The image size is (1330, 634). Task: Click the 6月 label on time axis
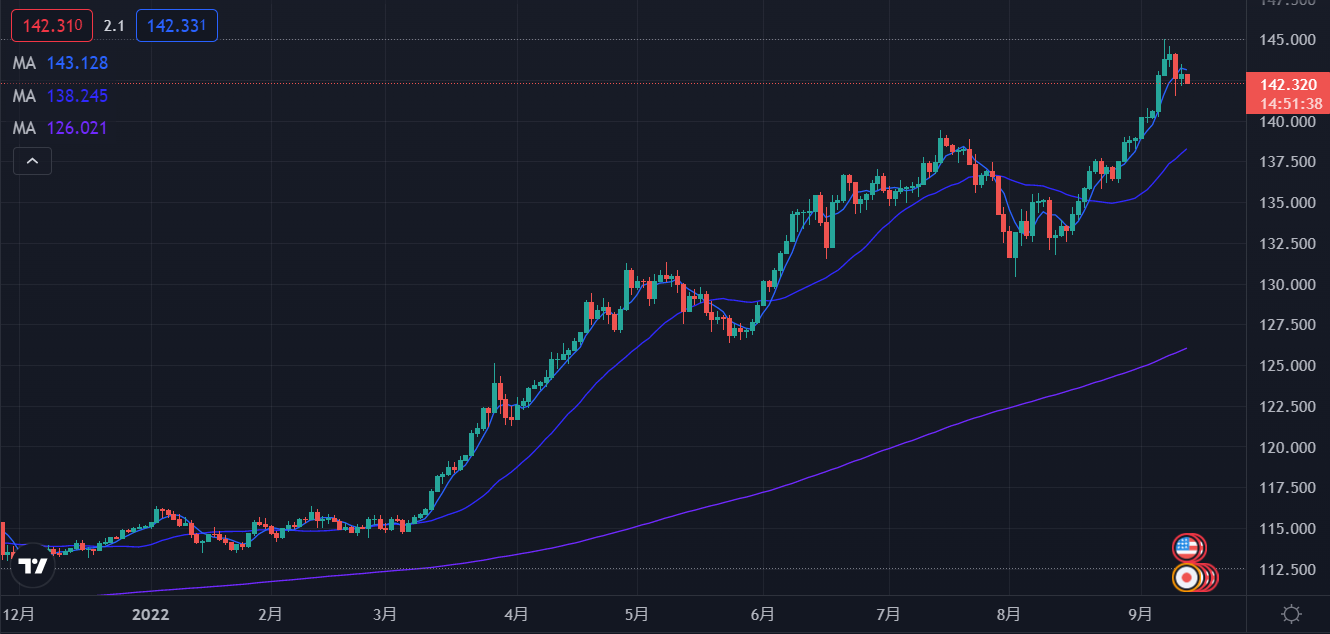[763, 613]
